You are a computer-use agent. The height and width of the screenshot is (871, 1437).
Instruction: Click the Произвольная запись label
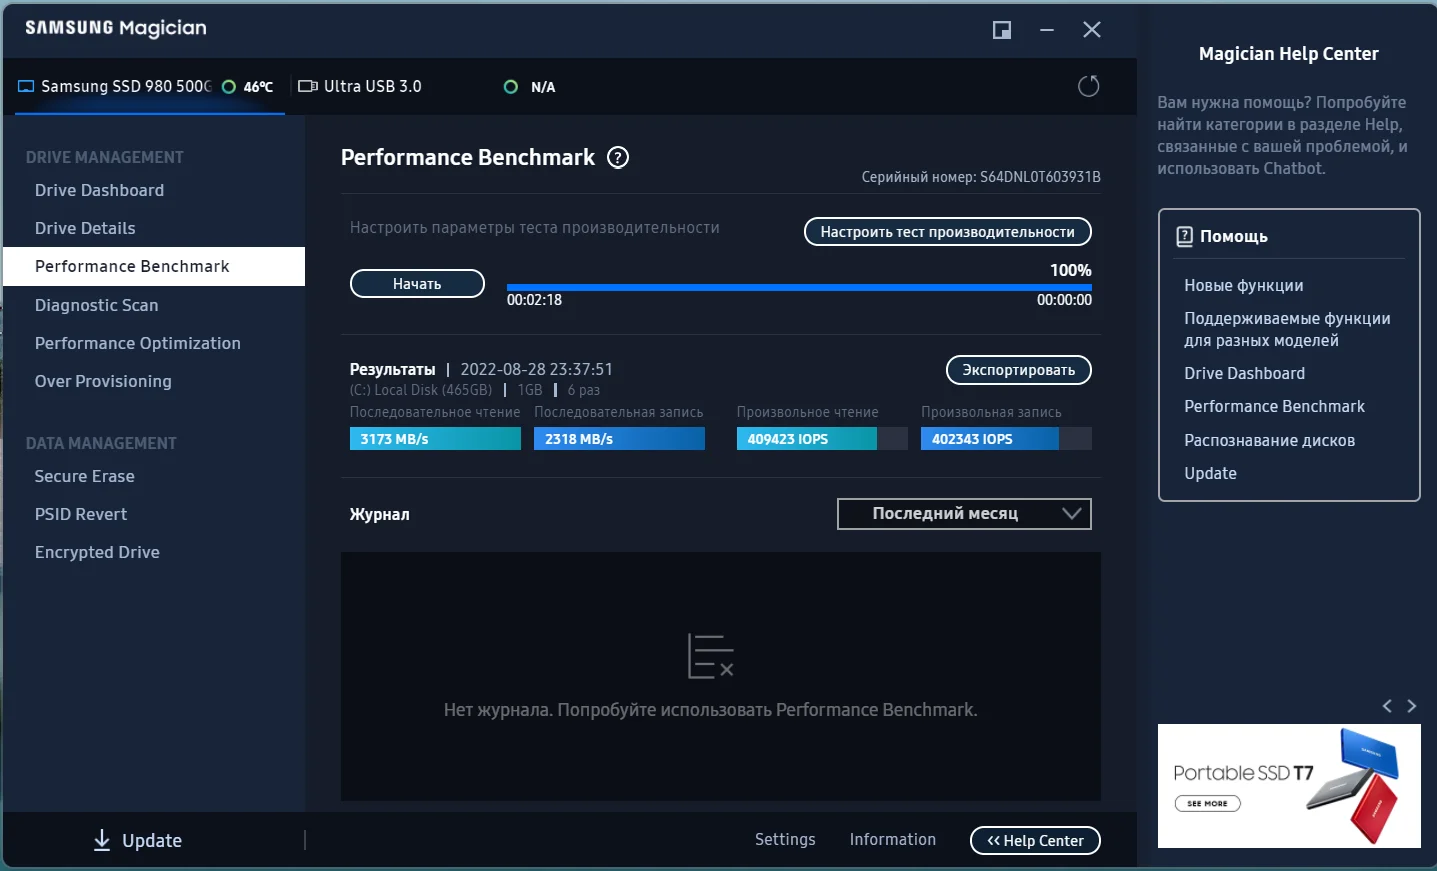[991, 412]
